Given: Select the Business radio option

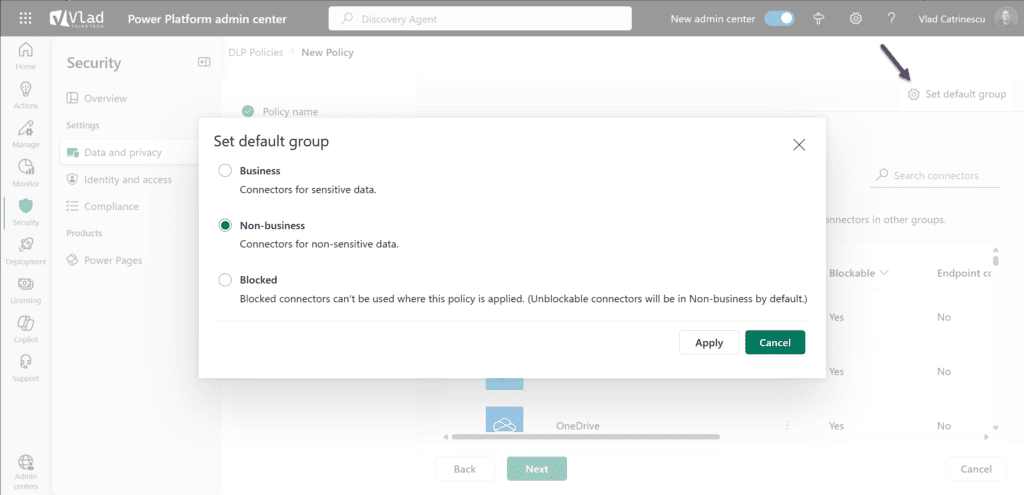Looking at the screenshot, I should 225,170.
